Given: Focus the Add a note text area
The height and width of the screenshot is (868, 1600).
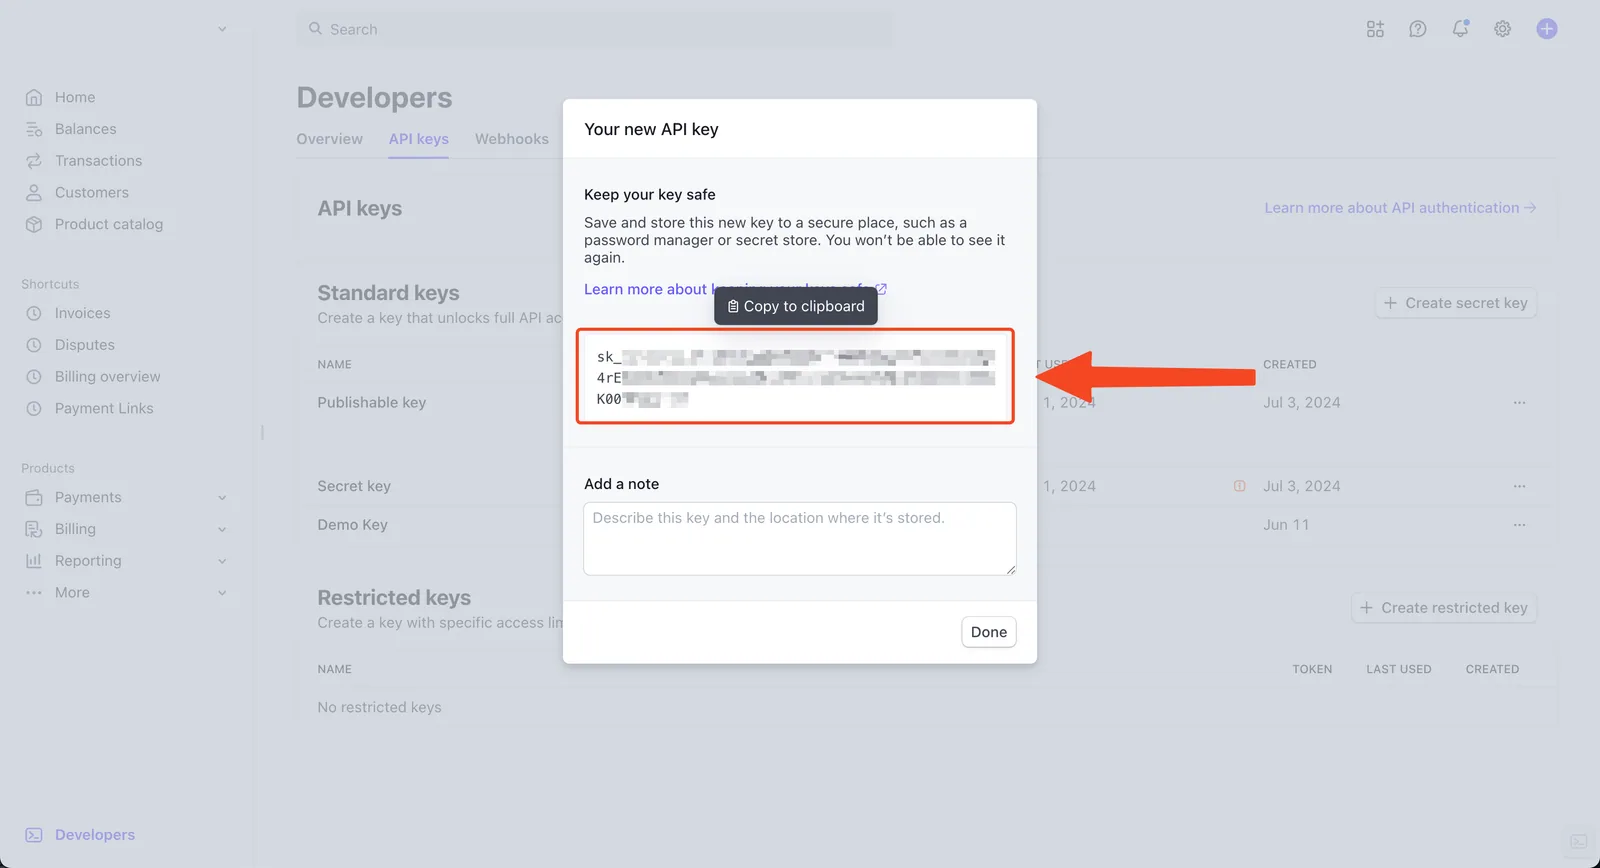Looking at the screenshot, I should [x=800, y=539].
